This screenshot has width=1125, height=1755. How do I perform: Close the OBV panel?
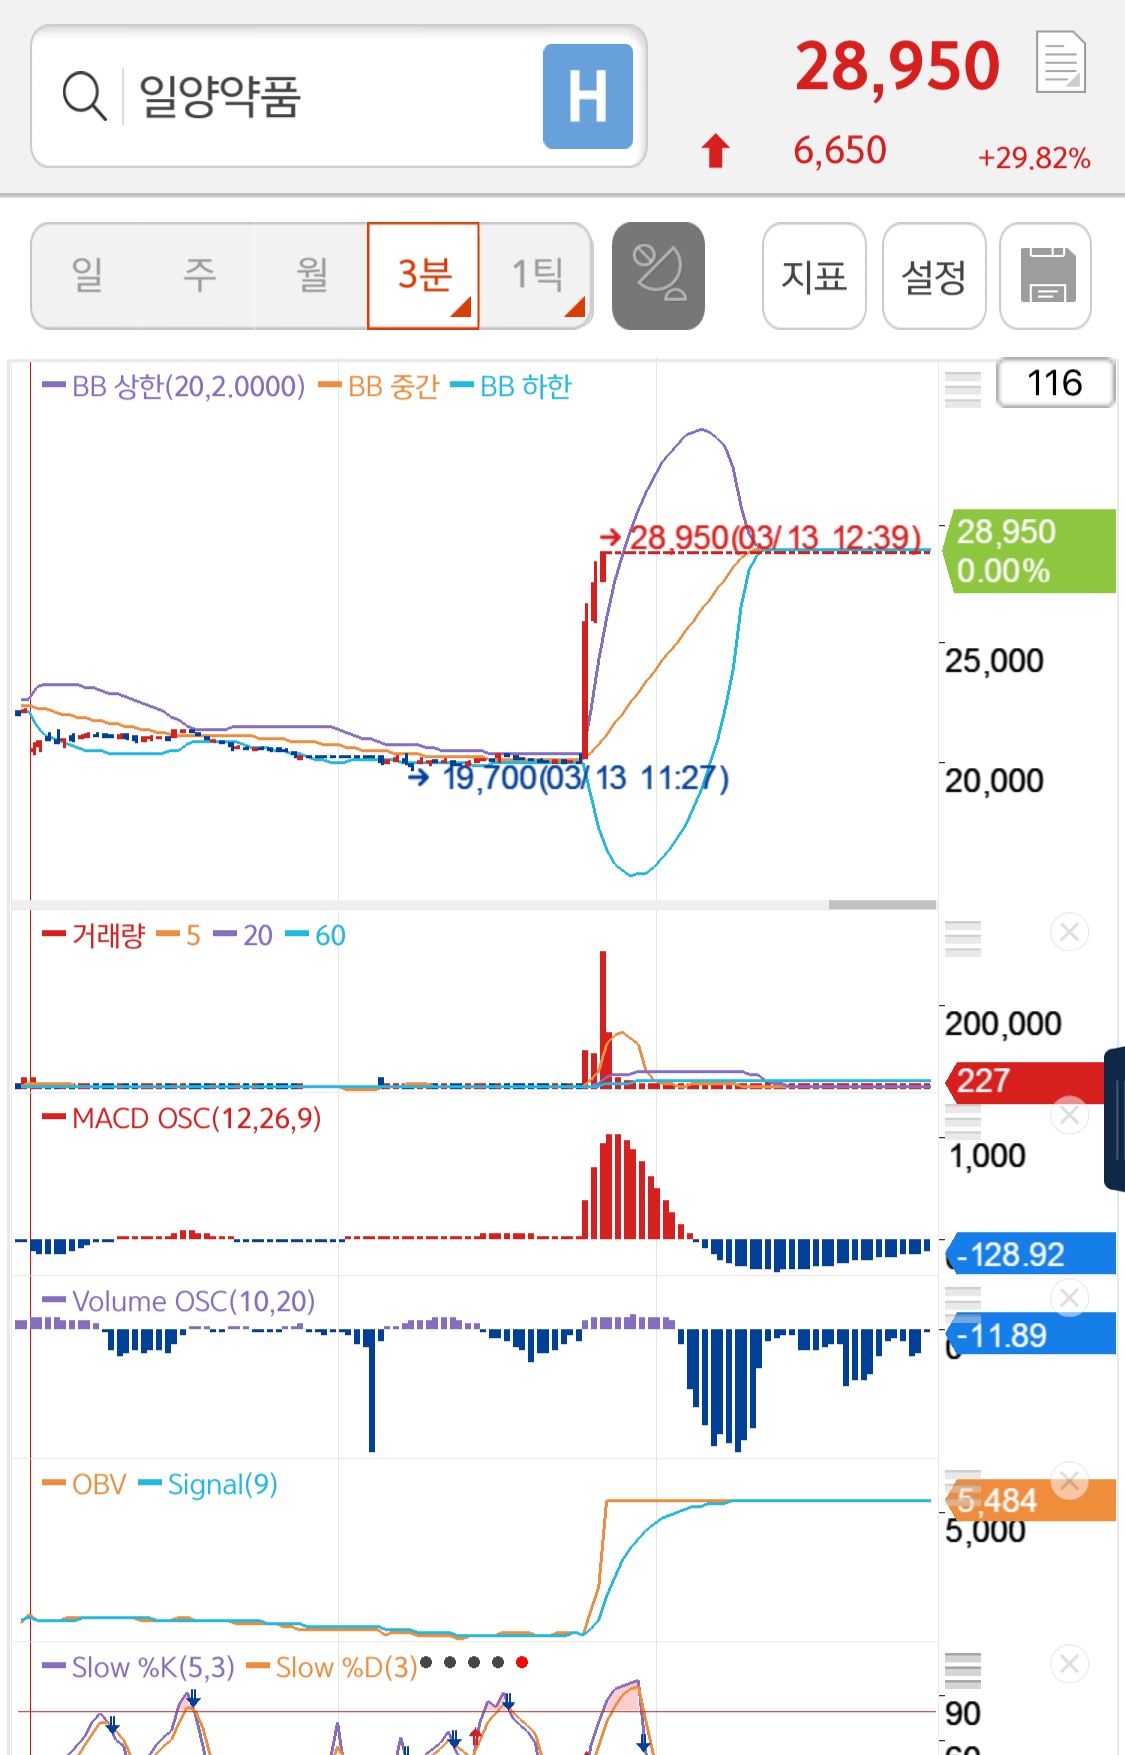pos(1069,1480)
